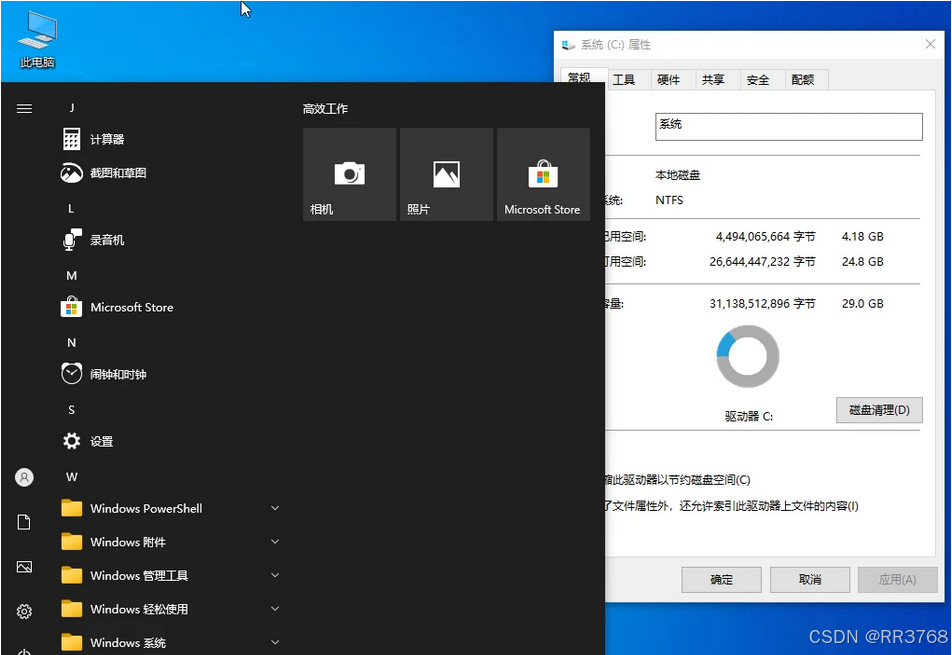
Task: Expand the Windows 系统 folder chevron
Action: pyautogui.click(x=275, y=642)
